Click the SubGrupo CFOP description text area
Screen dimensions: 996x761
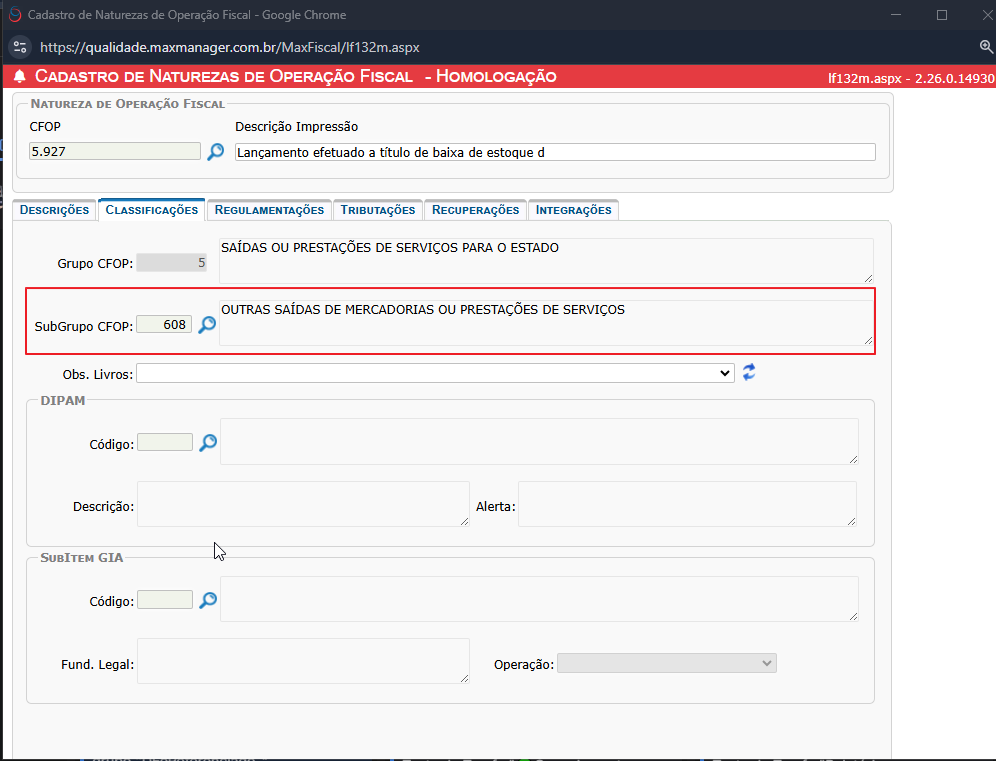[x=546, y=323]
